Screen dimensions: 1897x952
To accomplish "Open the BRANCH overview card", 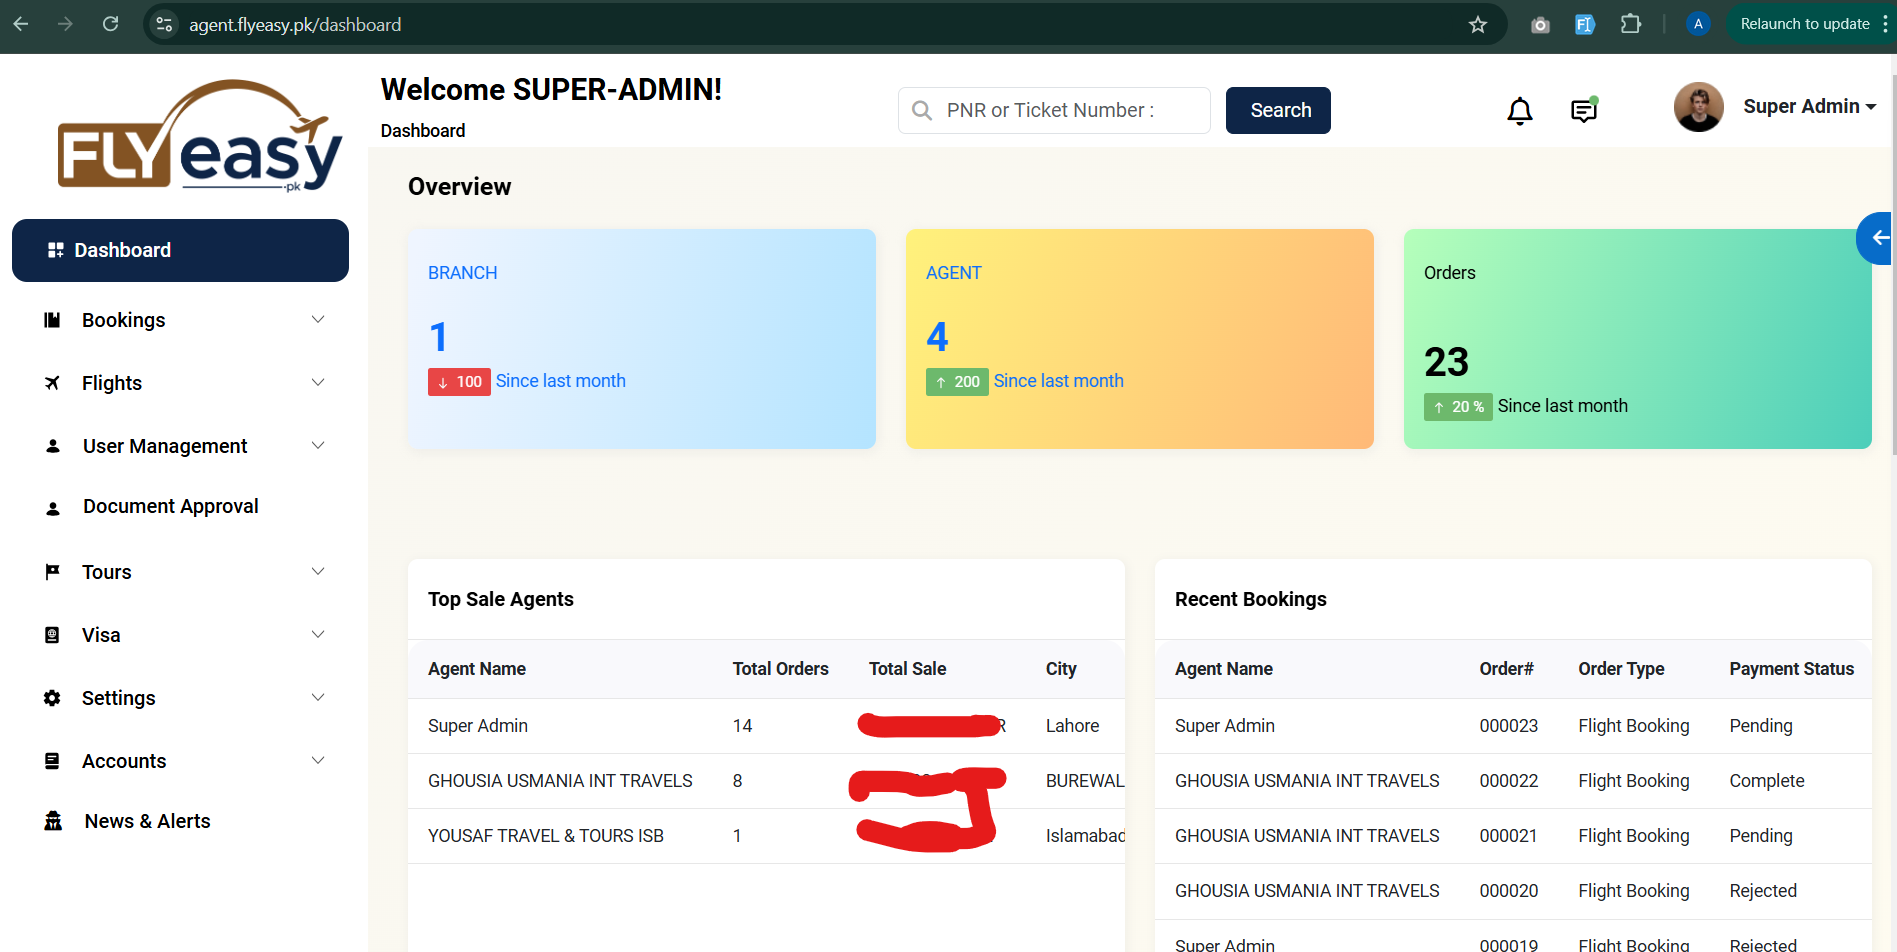I will (x=642, y=339).
